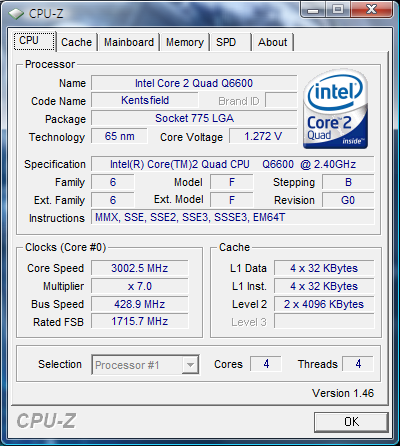The width and height of the screenshot is (400, 446).
Task: Click the Ext. Family value 6
Action: click(x=113, y=200)
